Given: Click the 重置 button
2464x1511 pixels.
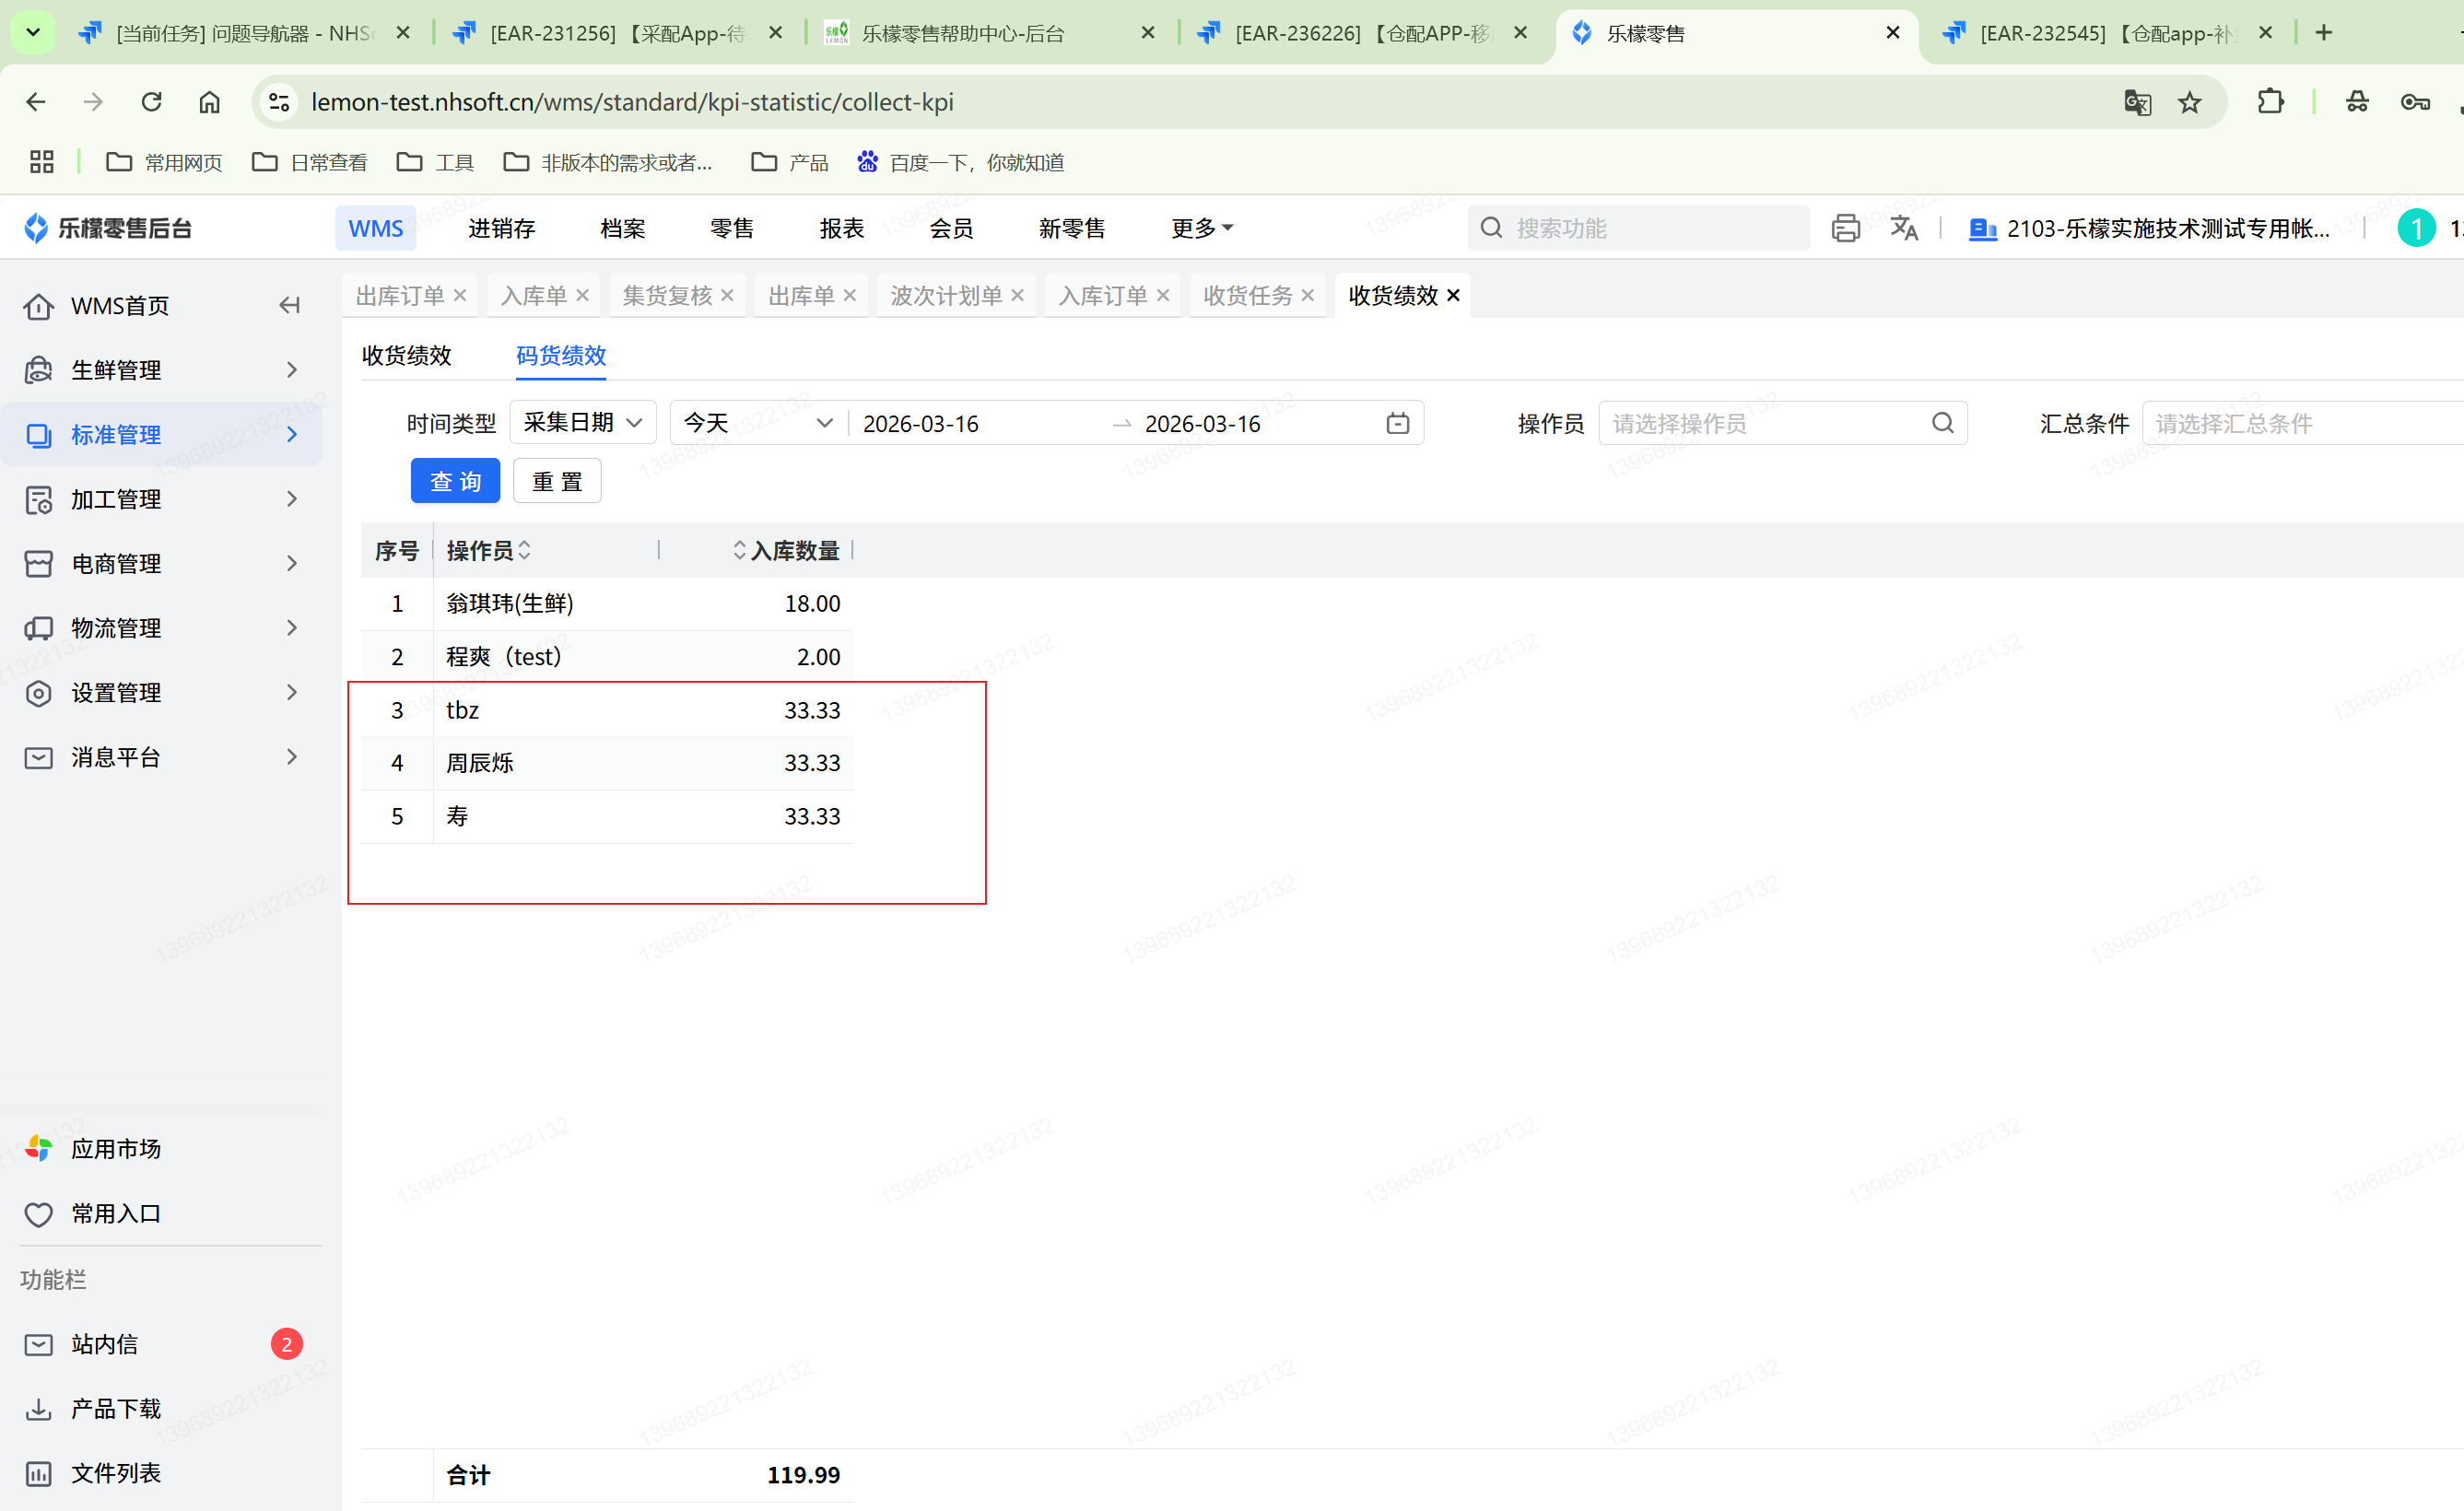Looking at the screenshot, I should coord(557,481).
